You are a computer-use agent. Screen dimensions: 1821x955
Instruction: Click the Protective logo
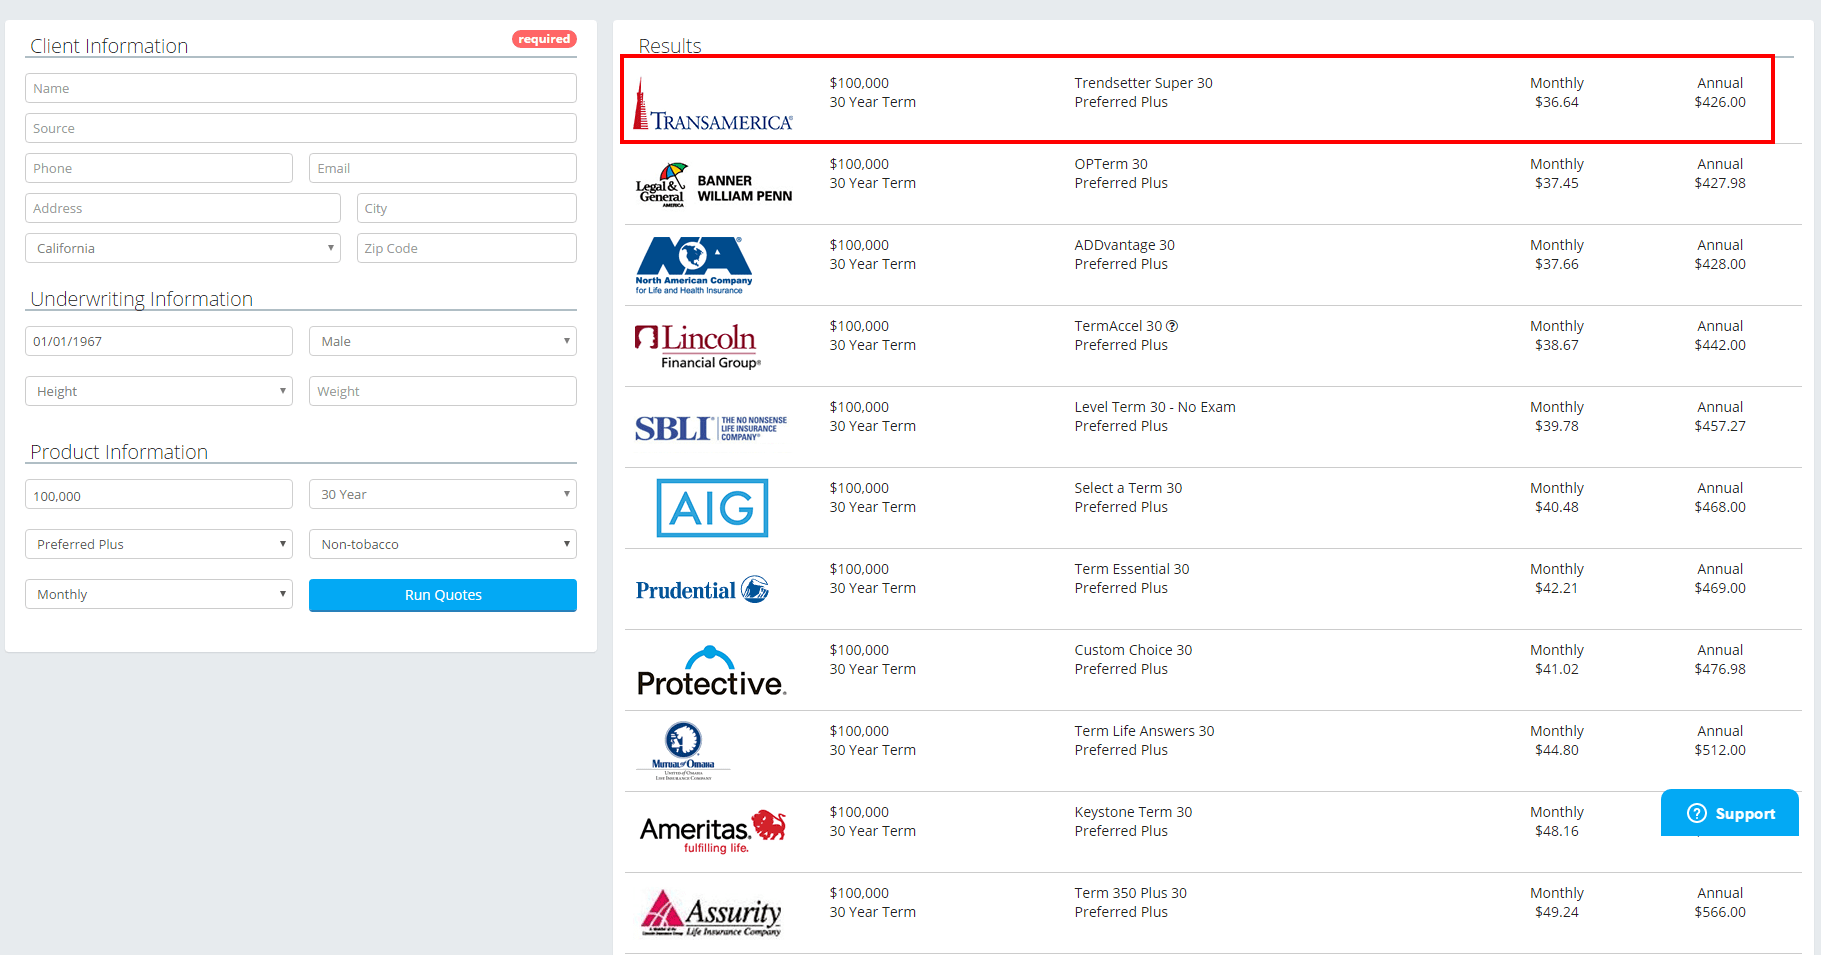(x=712, y=671)
